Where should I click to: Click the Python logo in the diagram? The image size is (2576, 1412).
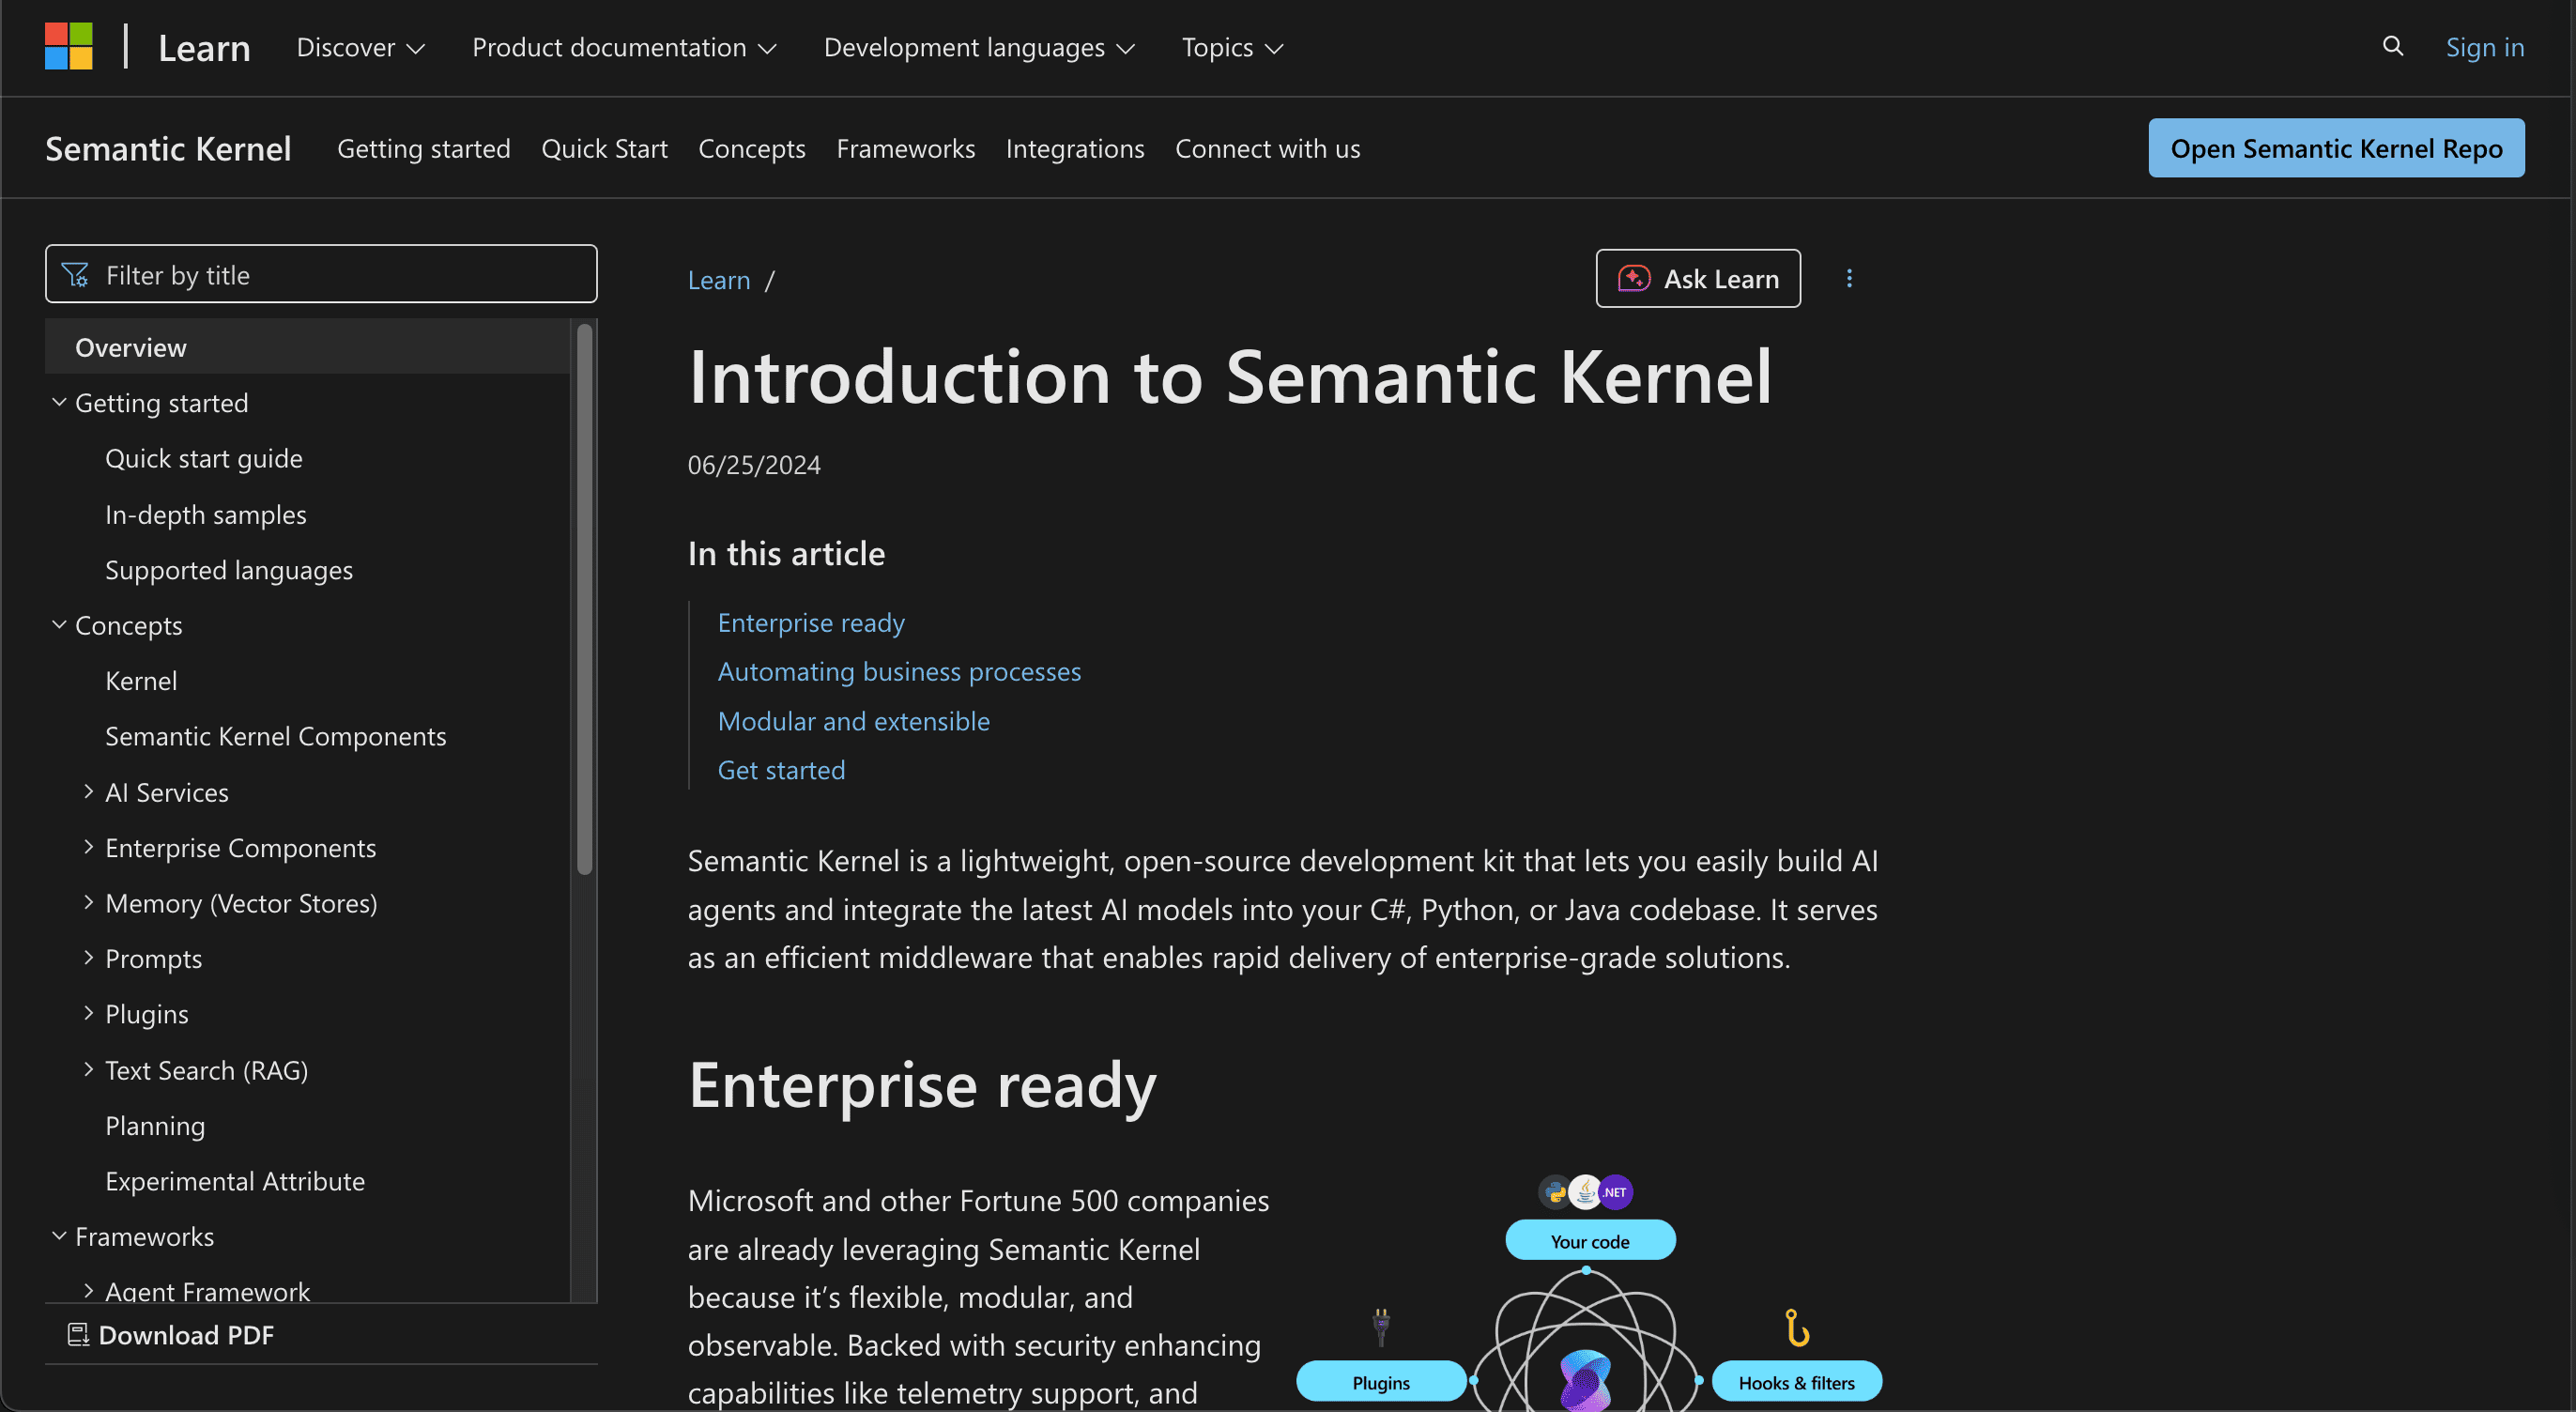tap(1554, 1191)
